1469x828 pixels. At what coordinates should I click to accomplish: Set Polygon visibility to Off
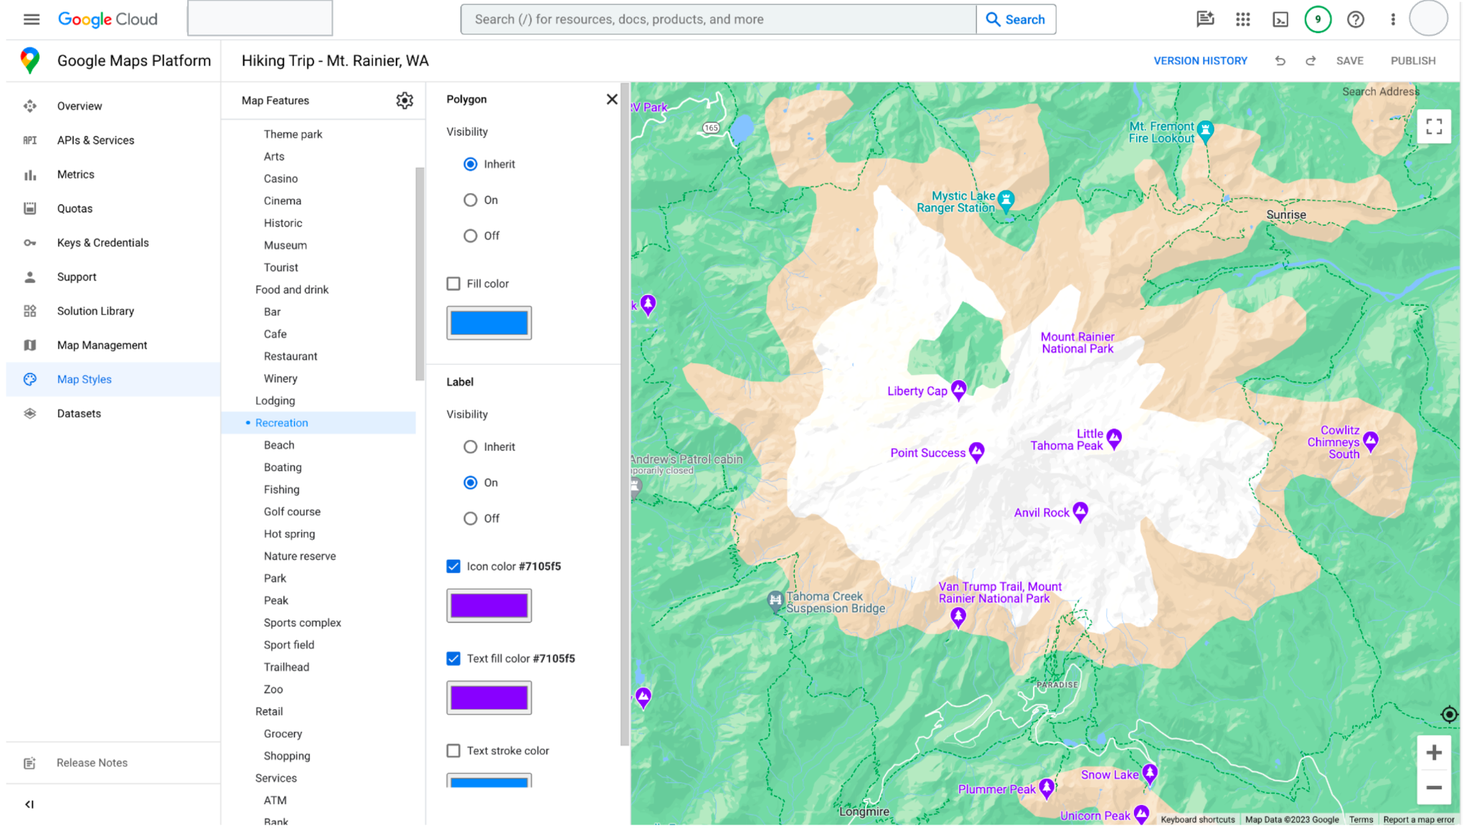point(470,236)
